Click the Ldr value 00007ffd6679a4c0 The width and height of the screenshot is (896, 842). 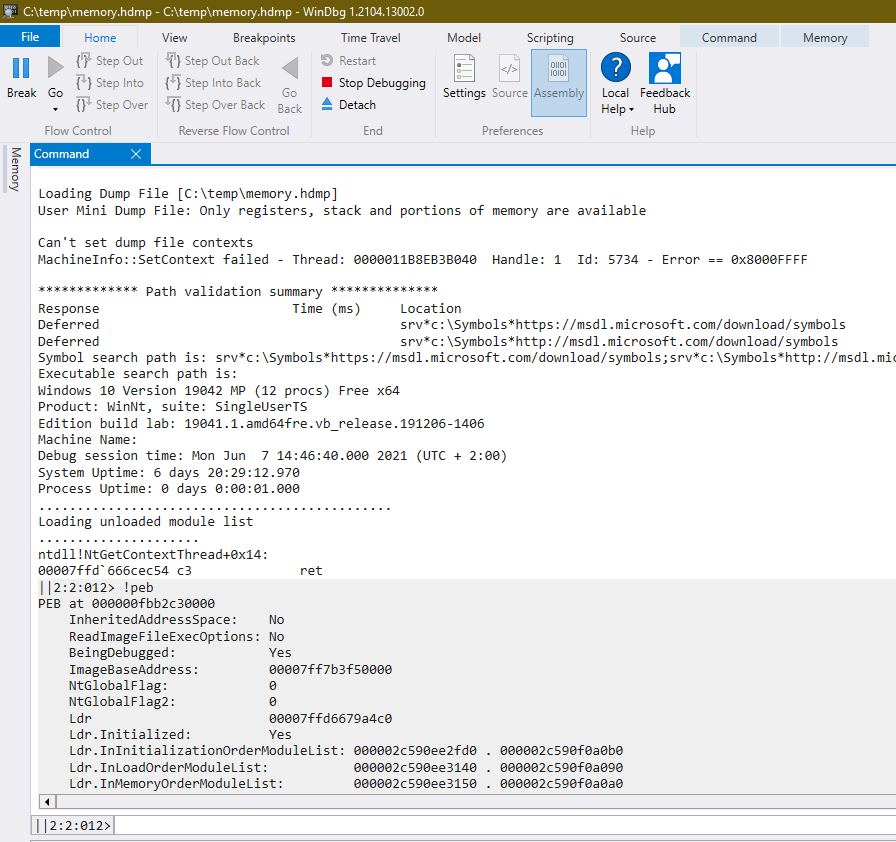pyautogui.click(x=330, y=718)
